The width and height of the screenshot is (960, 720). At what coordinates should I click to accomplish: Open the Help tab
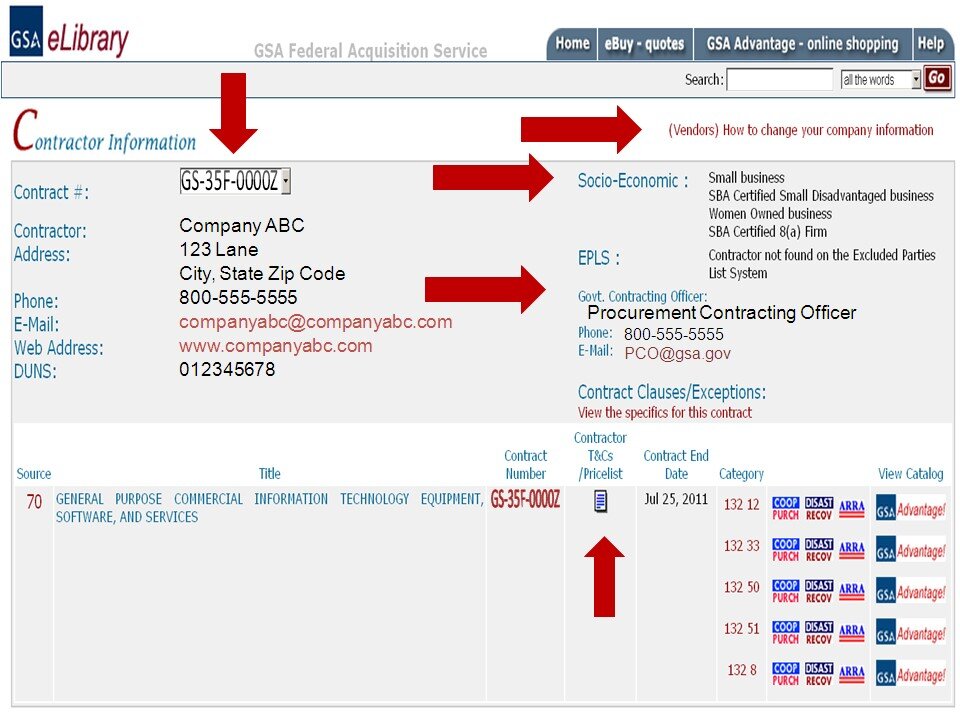tap(931, 44)
